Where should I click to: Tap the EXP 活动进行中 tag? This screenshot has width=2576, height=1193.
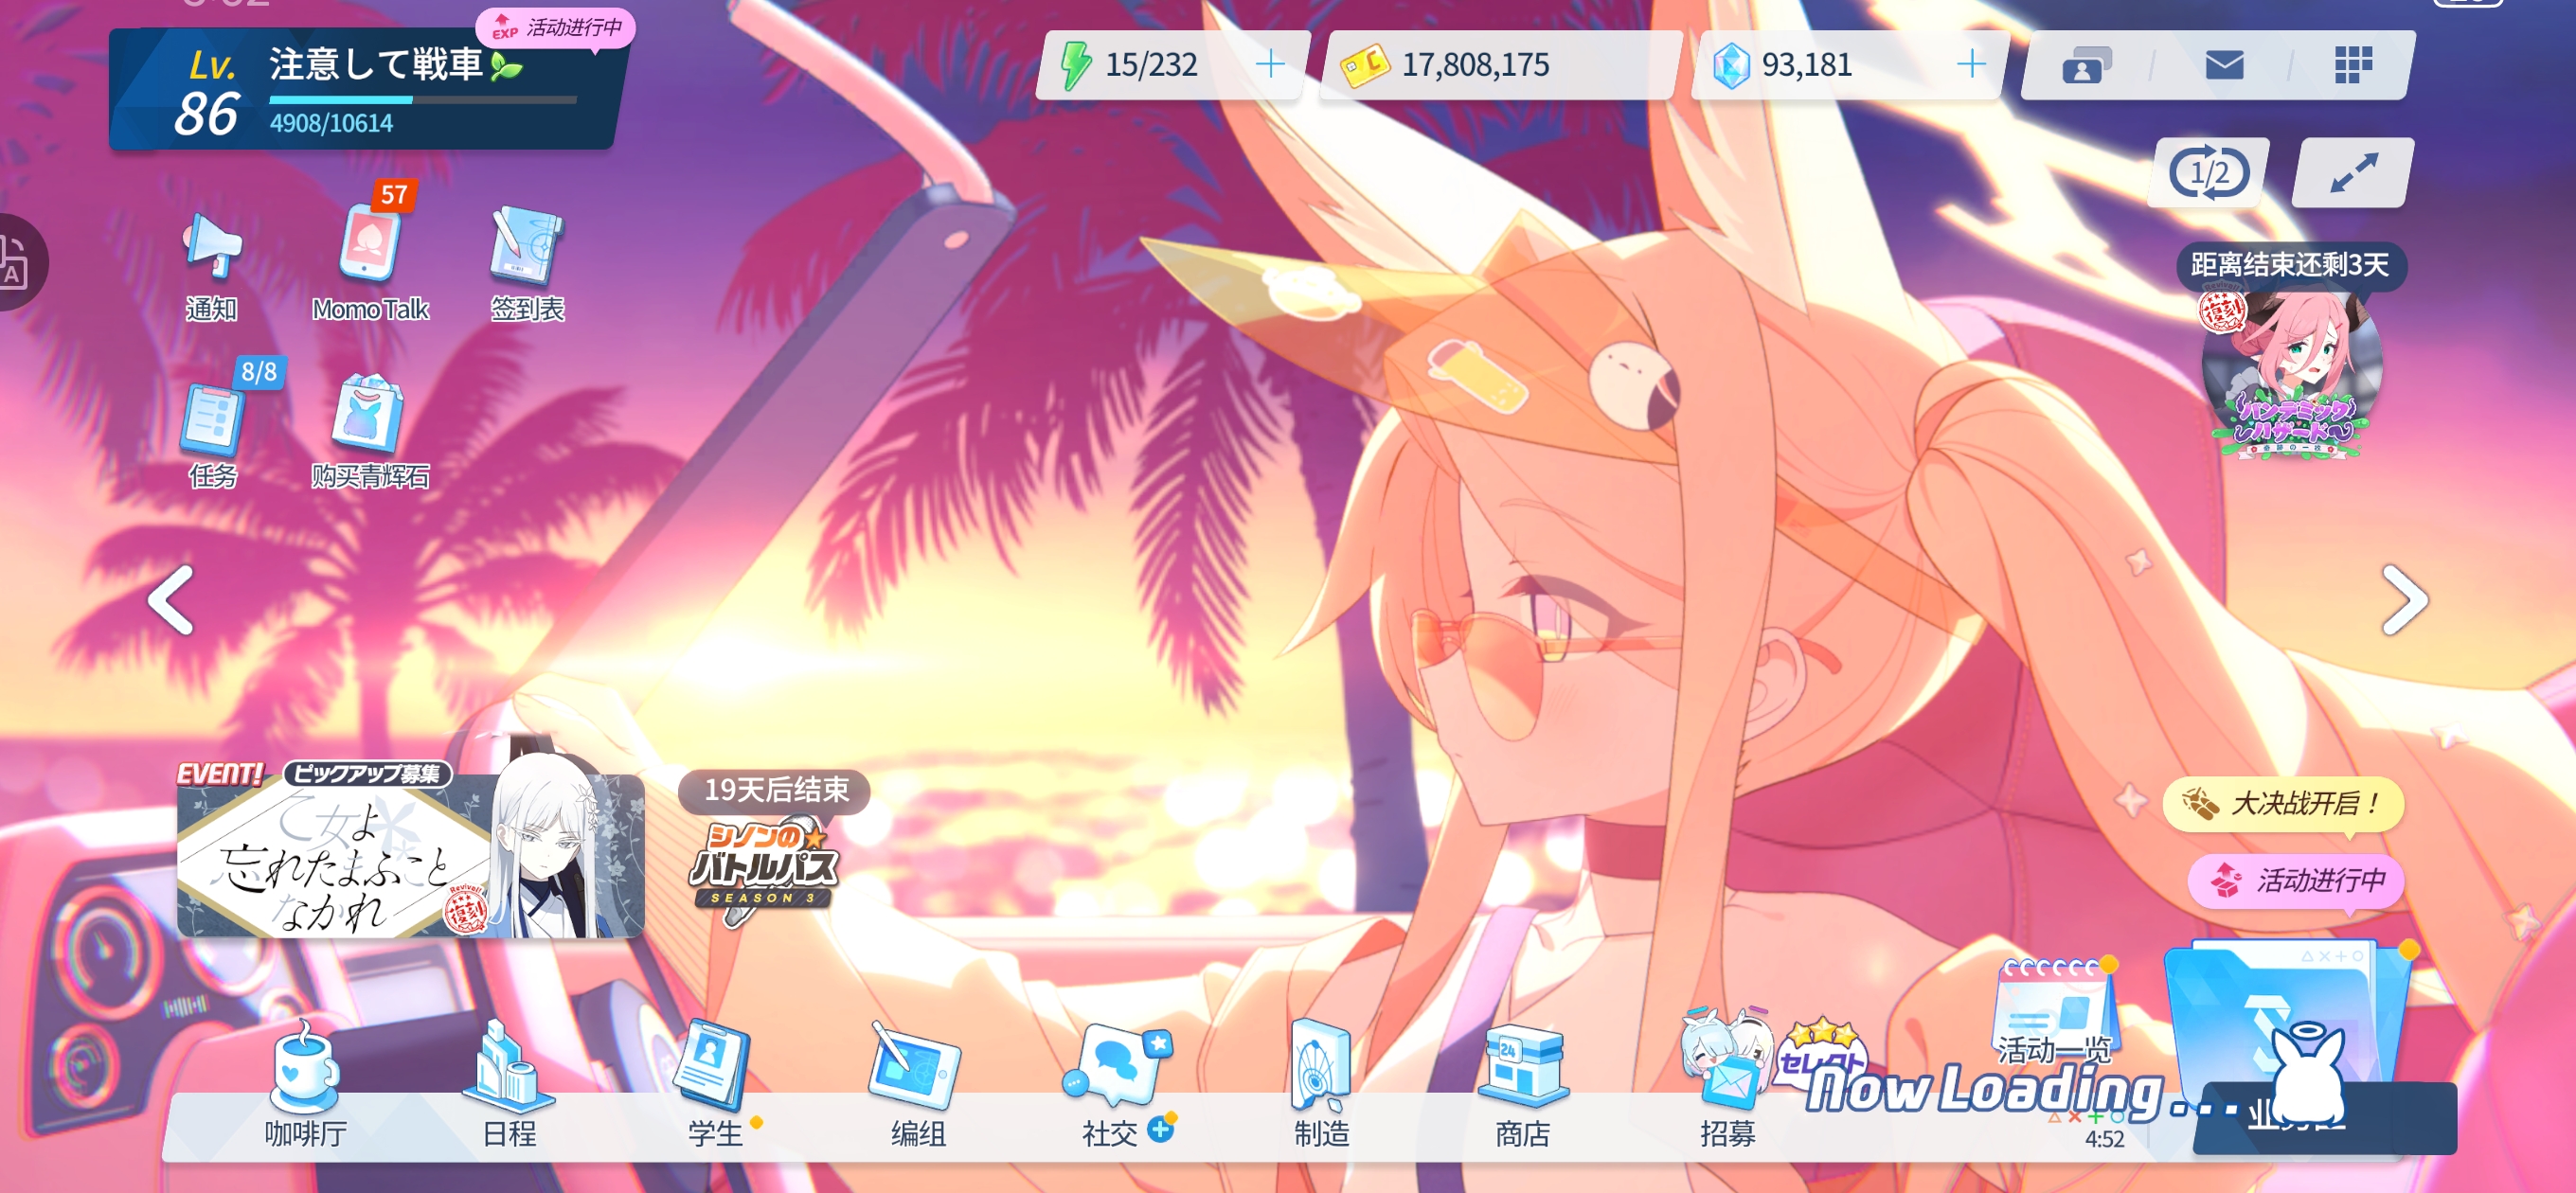point(556,27)
